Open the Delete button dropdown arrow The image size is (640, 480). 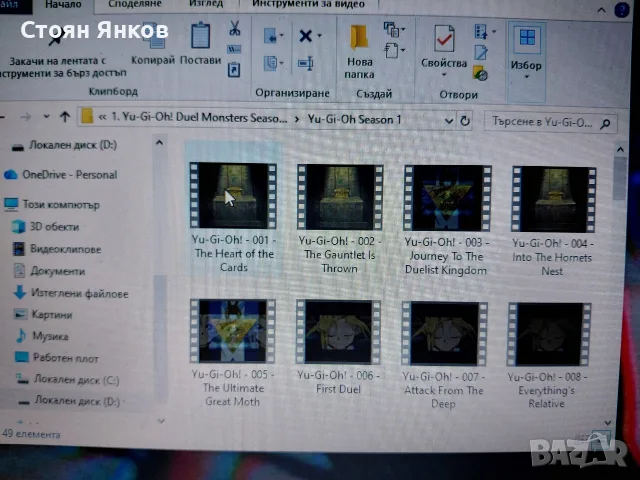(x=319, y=36)
